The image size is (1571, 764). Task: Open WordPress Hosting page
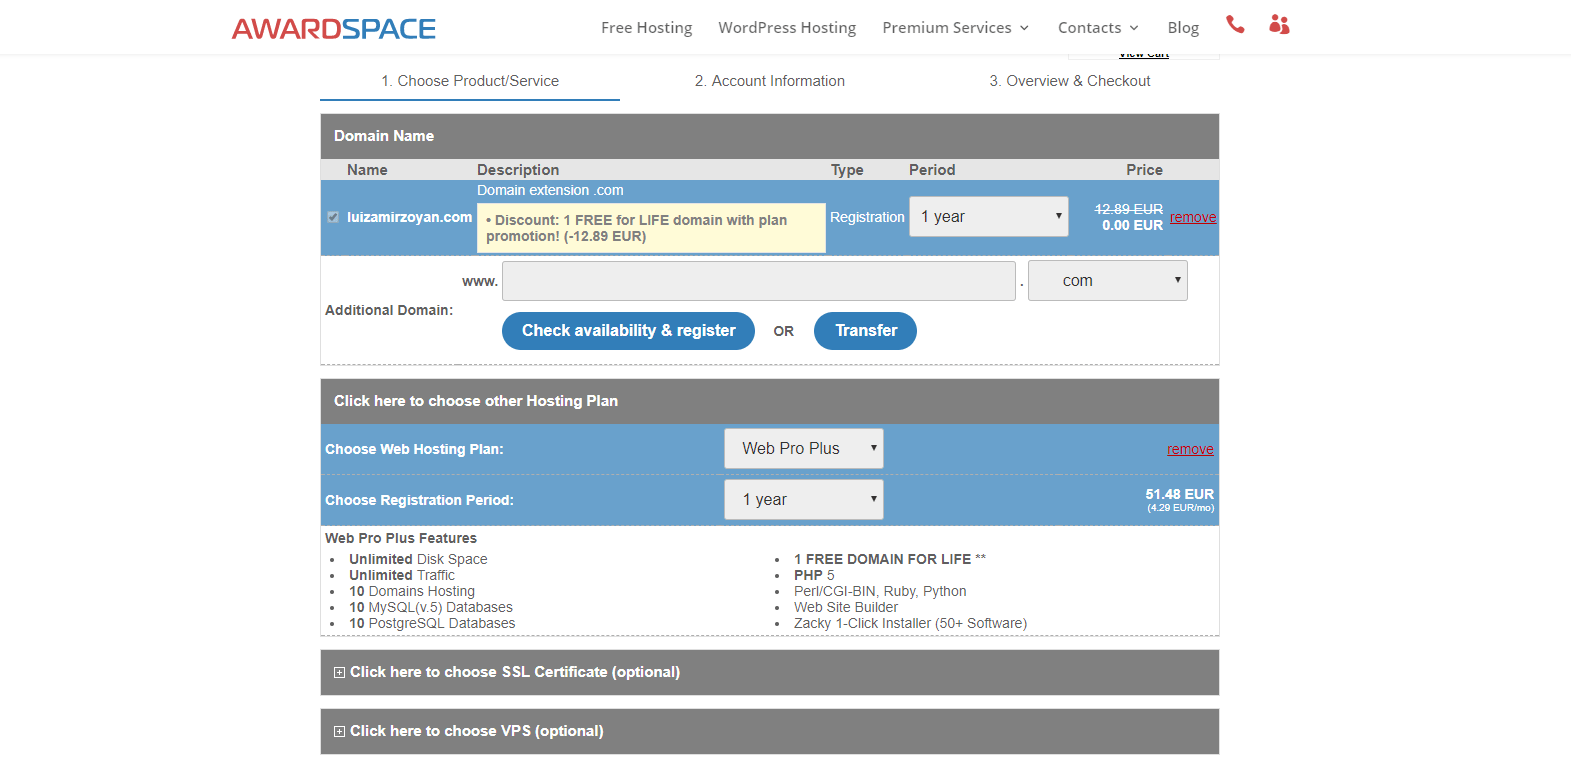787,28
